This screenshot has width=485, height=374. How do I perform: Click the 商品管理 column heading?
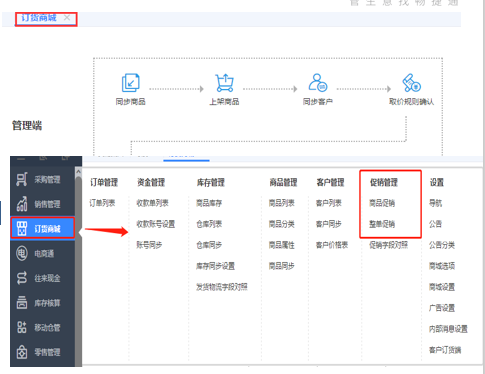click(283, 182)
